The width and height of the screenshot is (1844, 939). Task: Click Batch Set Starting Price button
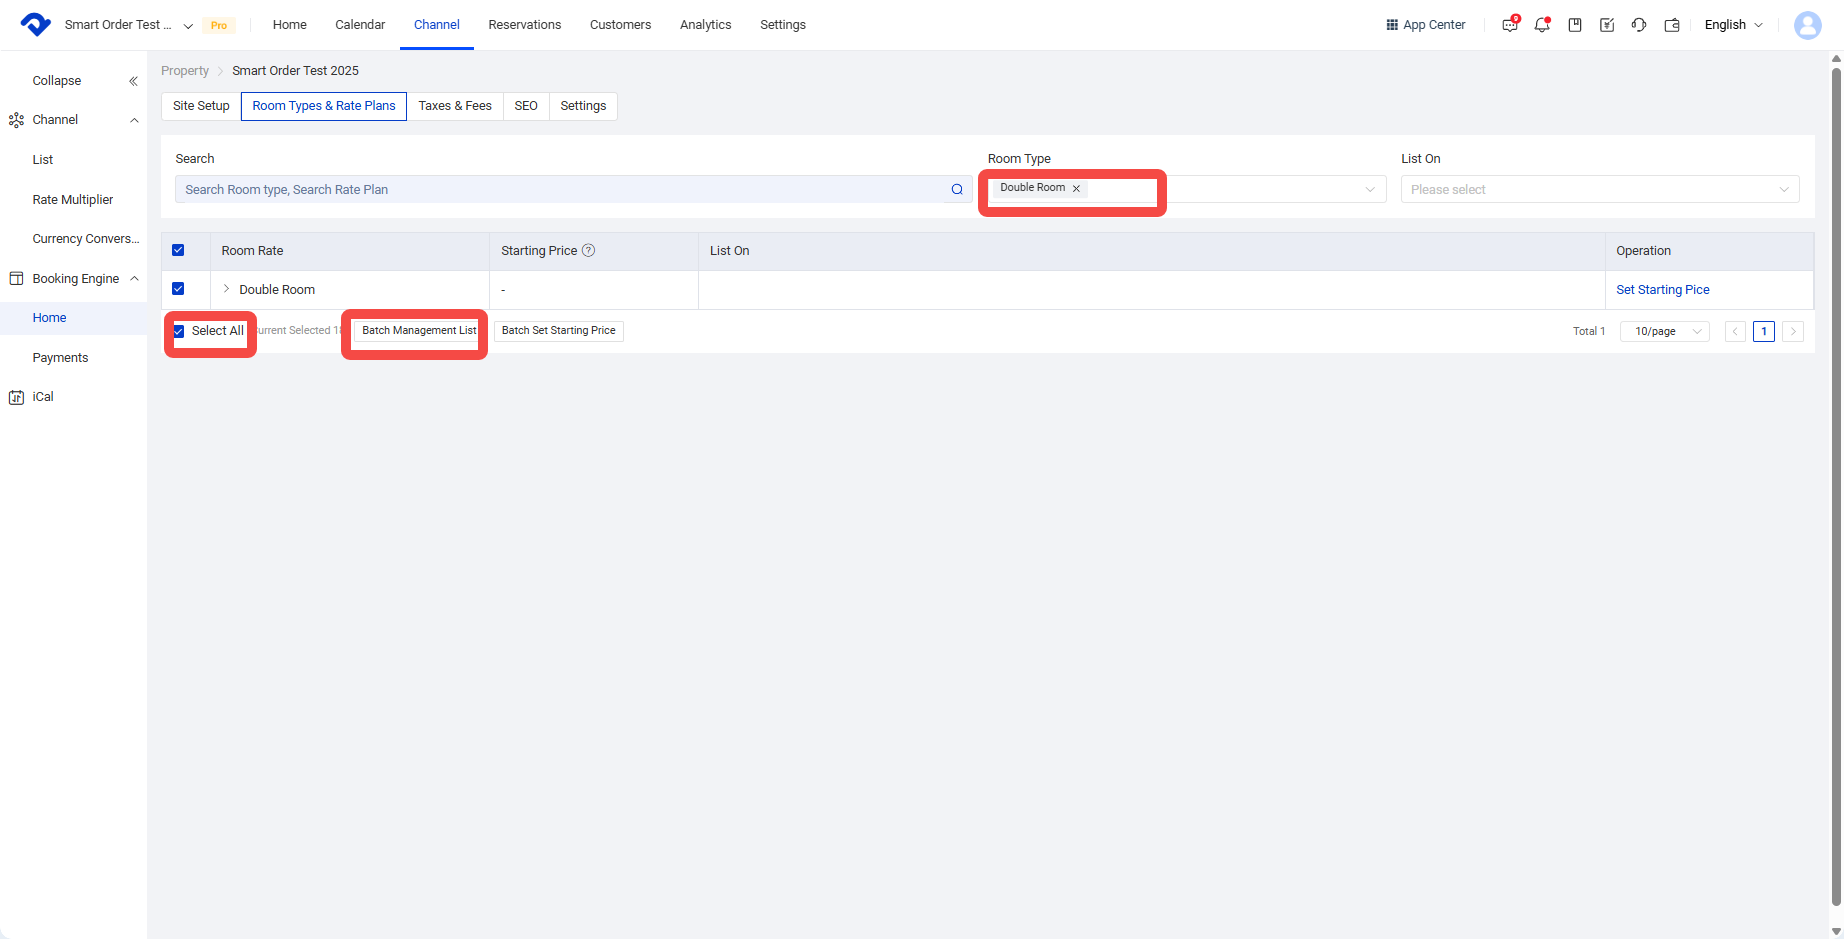pos(559,331)
